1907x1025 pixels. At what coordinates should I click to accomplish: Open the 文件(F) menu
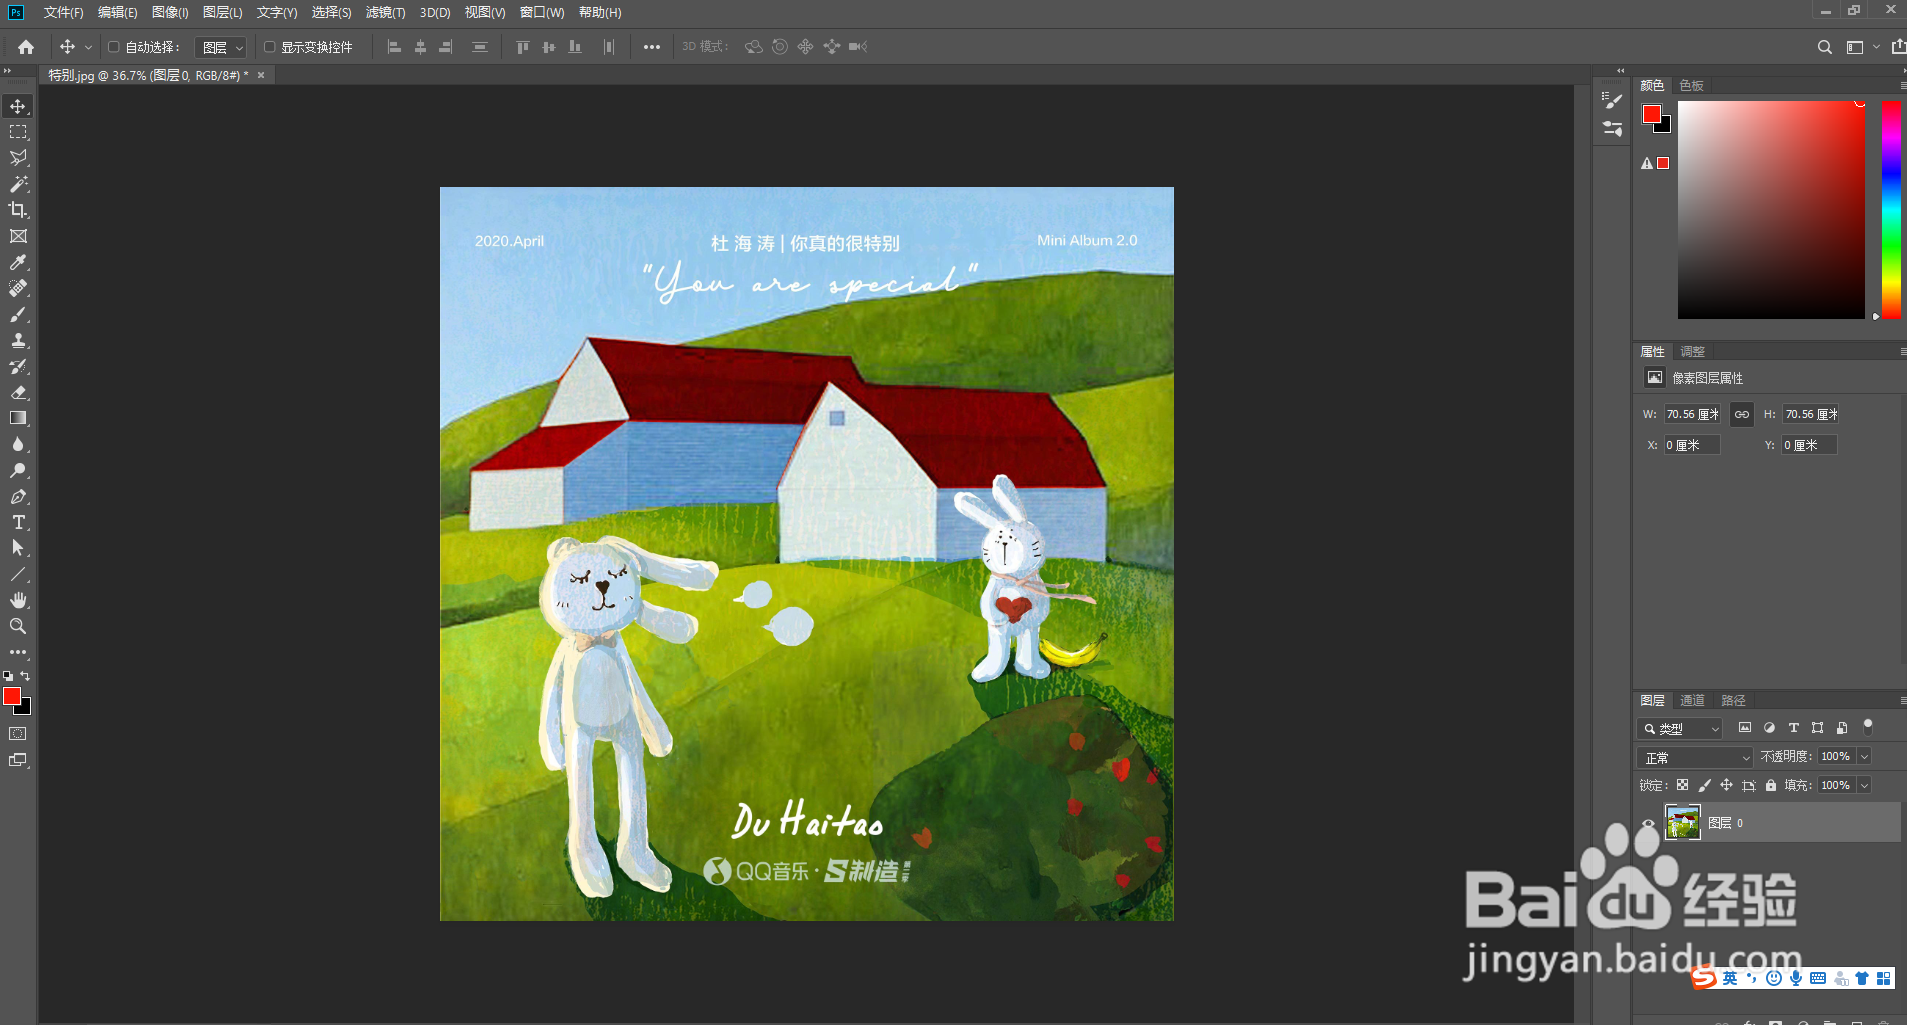point(63,12)
